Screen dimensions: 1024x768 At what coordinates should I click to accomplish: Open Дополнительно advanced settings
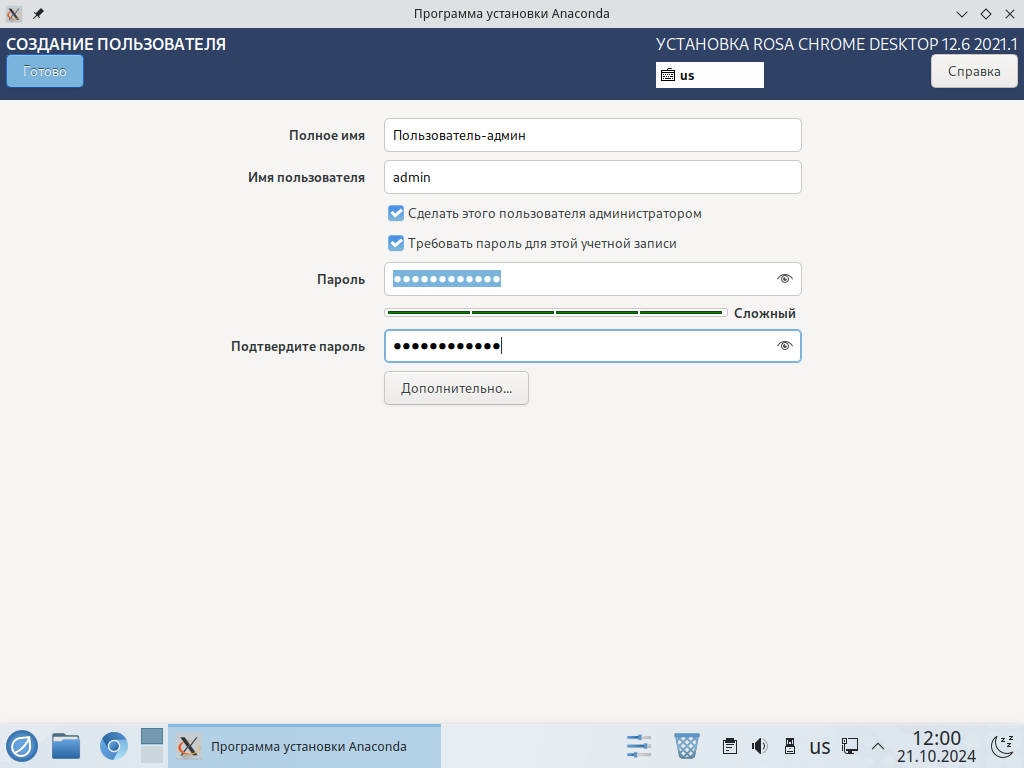[456, 388]
